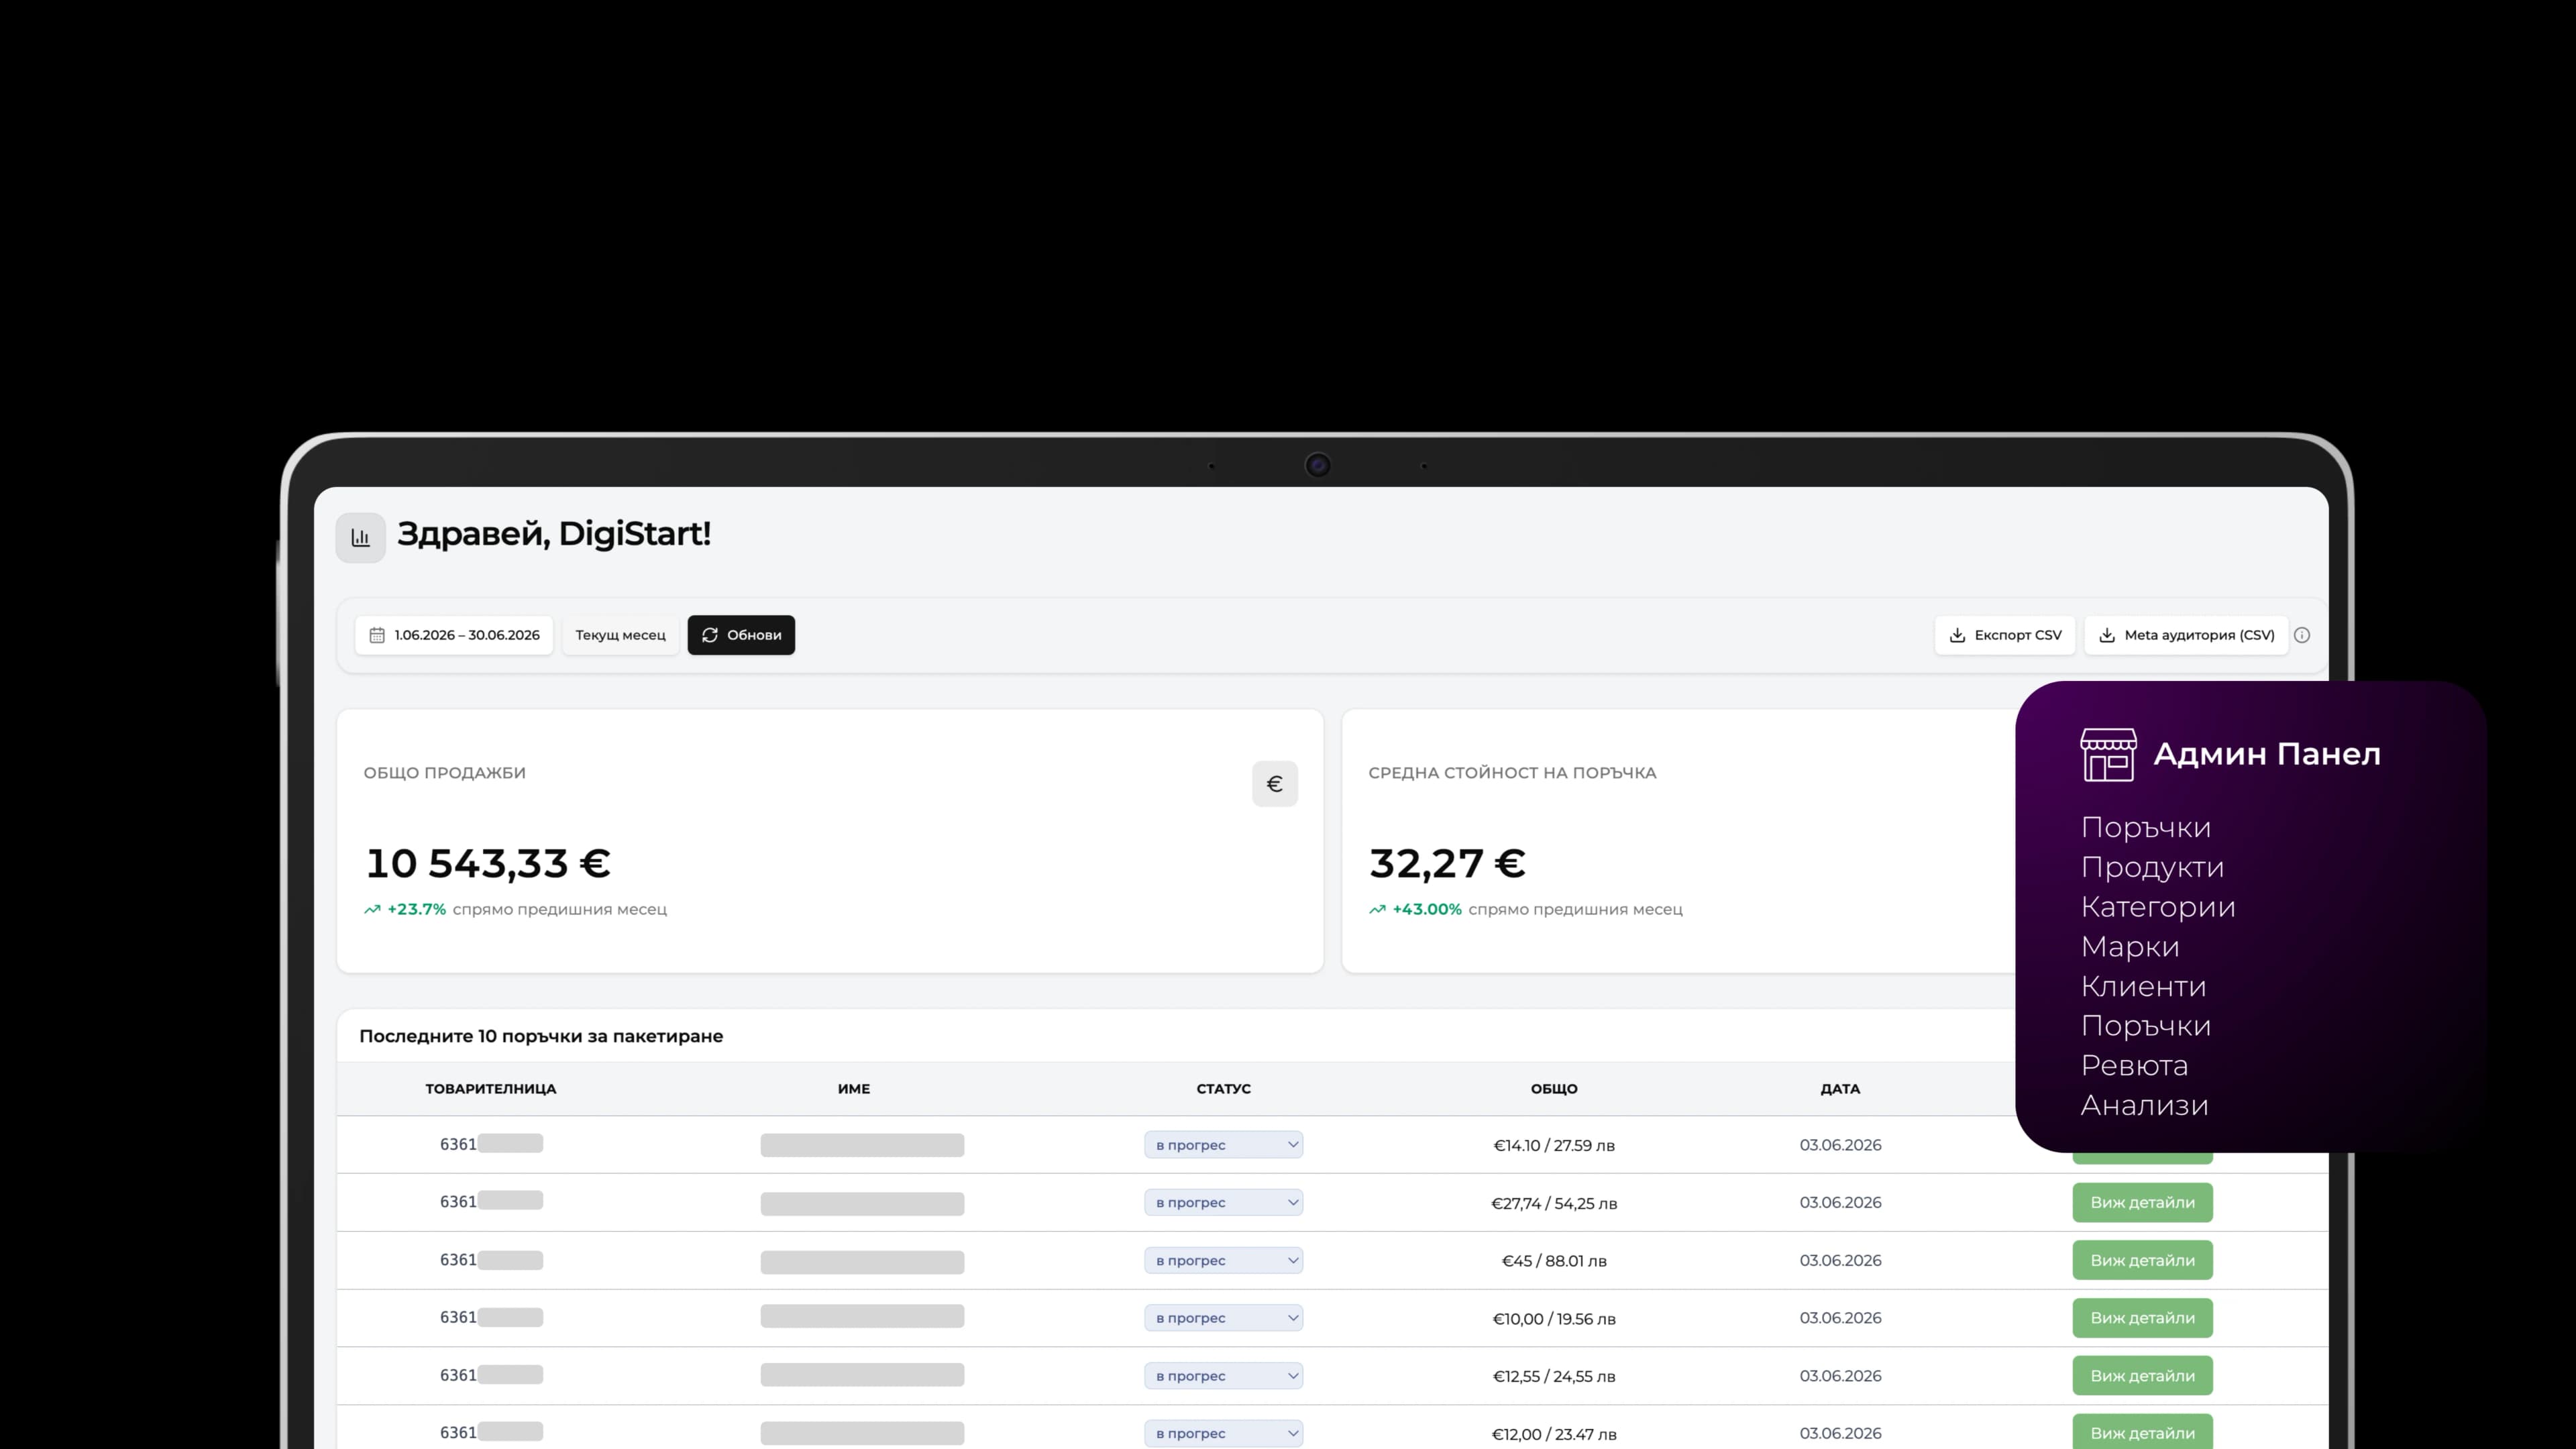Click the download icon on Meta аудитория
2576x1449 pixels.
pyautogui.click(x=2107, y=635)
